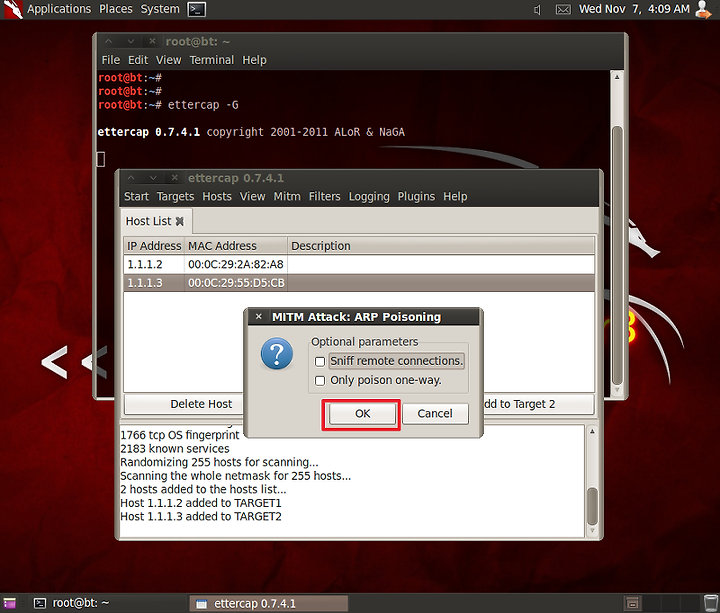720x613 pixels.
Task: Open the Logging menu
Action: (x=369, y=197)
